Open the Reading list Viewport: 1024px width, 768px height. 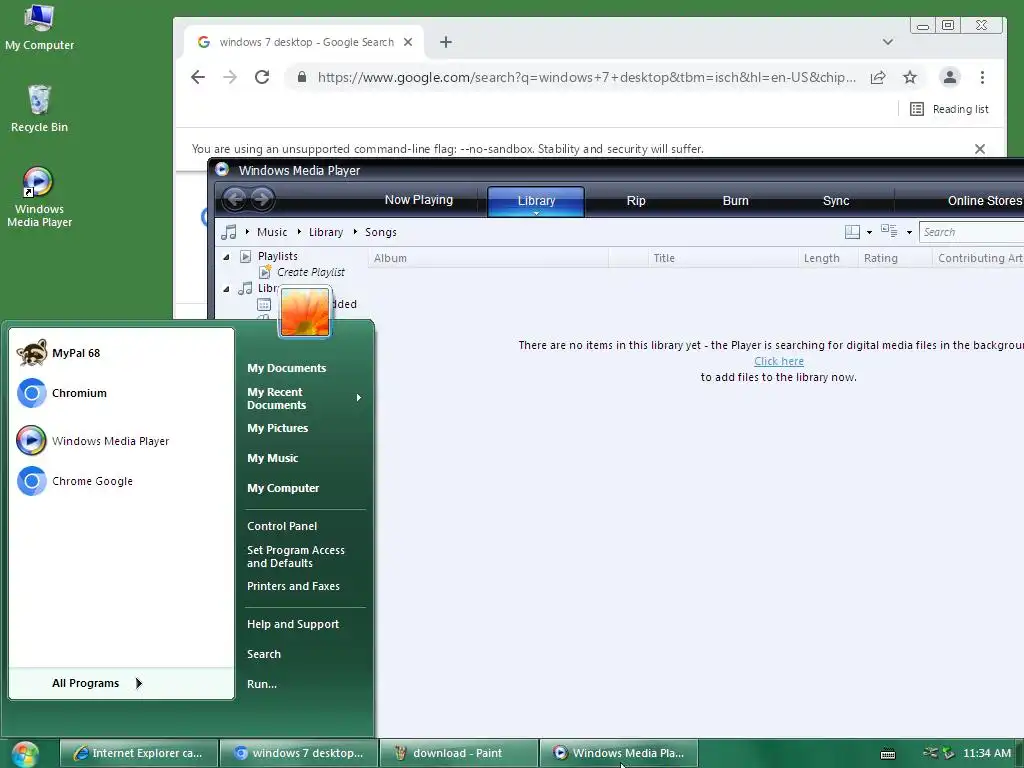950,109
